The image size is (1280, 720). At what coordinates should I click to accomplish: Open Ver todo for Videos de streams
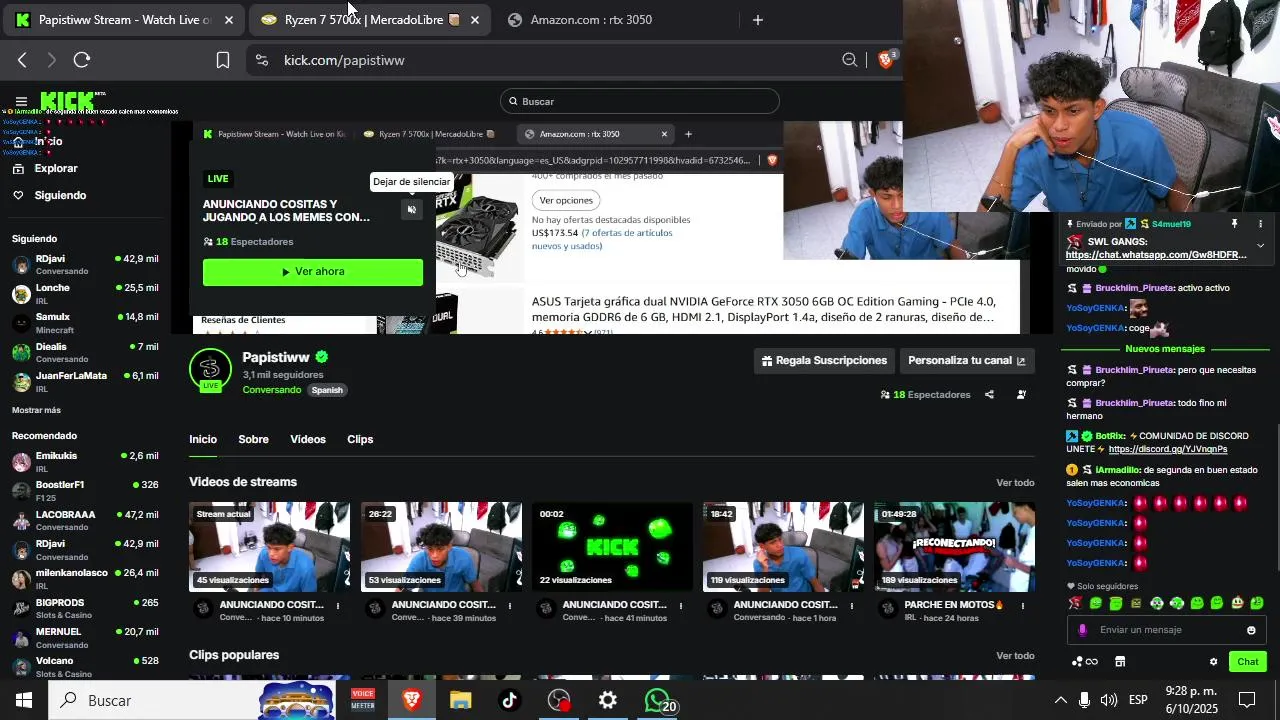click(1015, 483)
